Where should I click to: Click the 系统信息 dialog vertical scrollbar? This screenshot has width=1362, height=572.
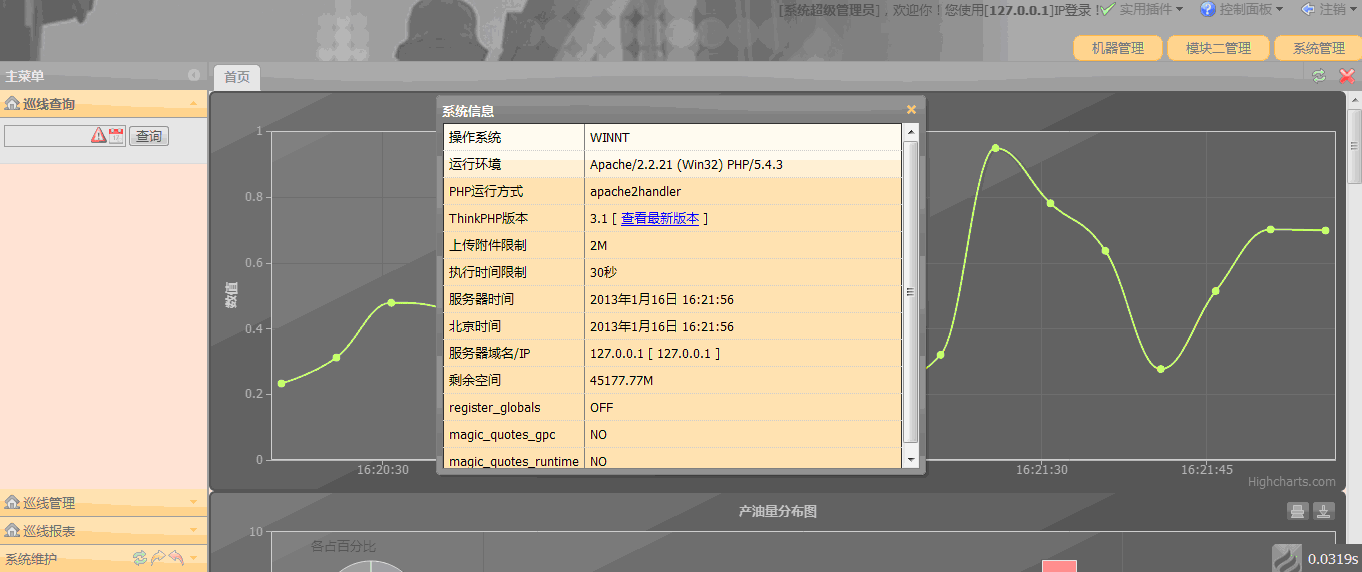click(x=910, y=292)
